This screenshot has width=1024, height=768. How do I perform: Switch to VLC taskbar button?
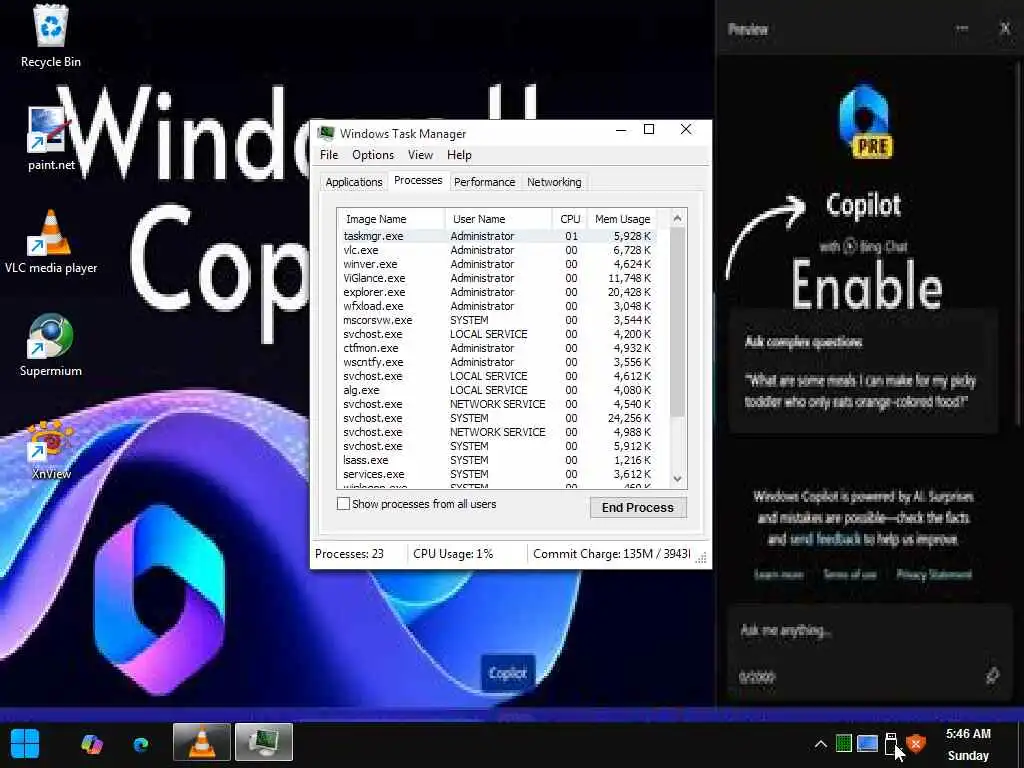(202, 742)
